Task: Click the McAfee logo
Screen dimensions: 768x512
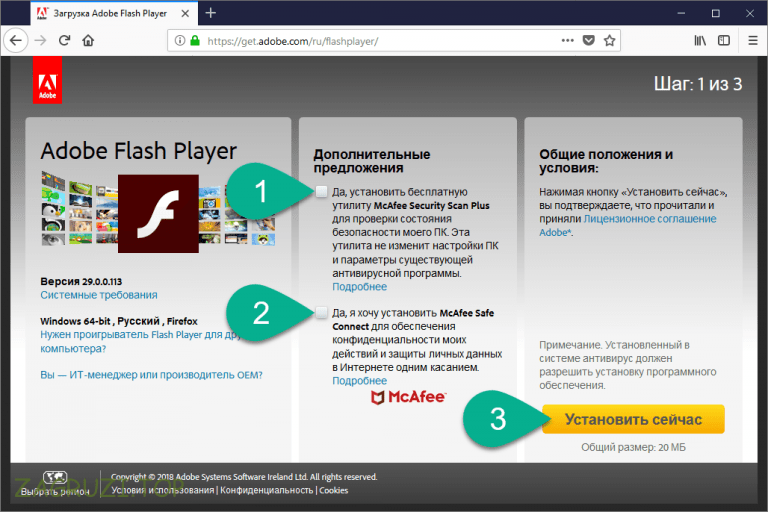Action: pyautogui.click(x=408, y=397)
